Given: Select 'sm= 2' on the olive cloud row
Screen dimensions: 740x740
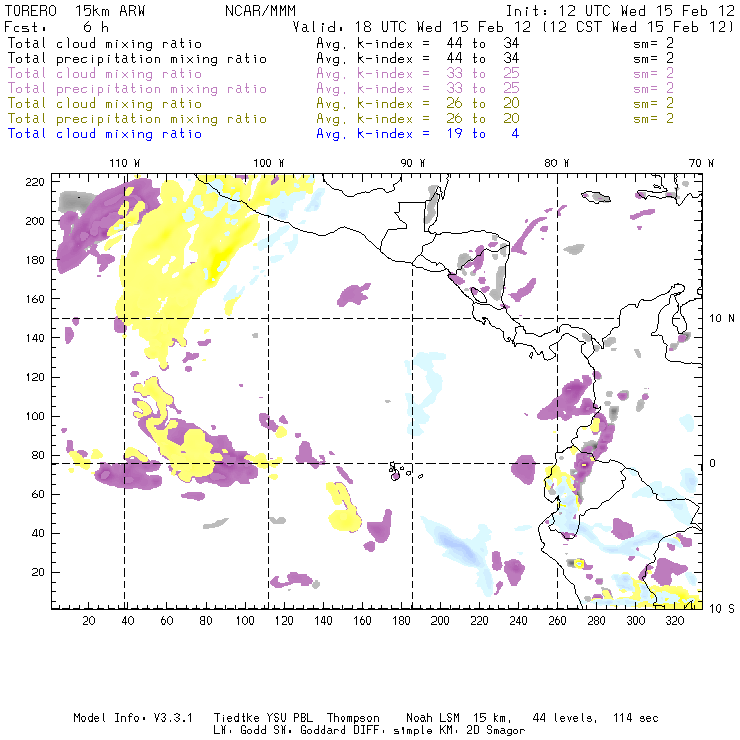Looking at the screenshot, I should point(653,104).
